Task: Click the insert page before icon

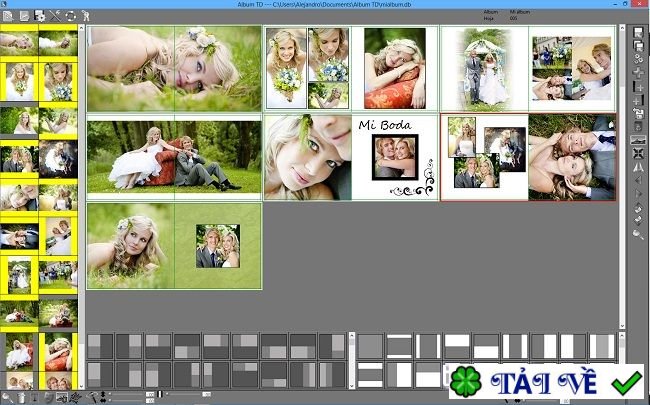Action: 638,87
